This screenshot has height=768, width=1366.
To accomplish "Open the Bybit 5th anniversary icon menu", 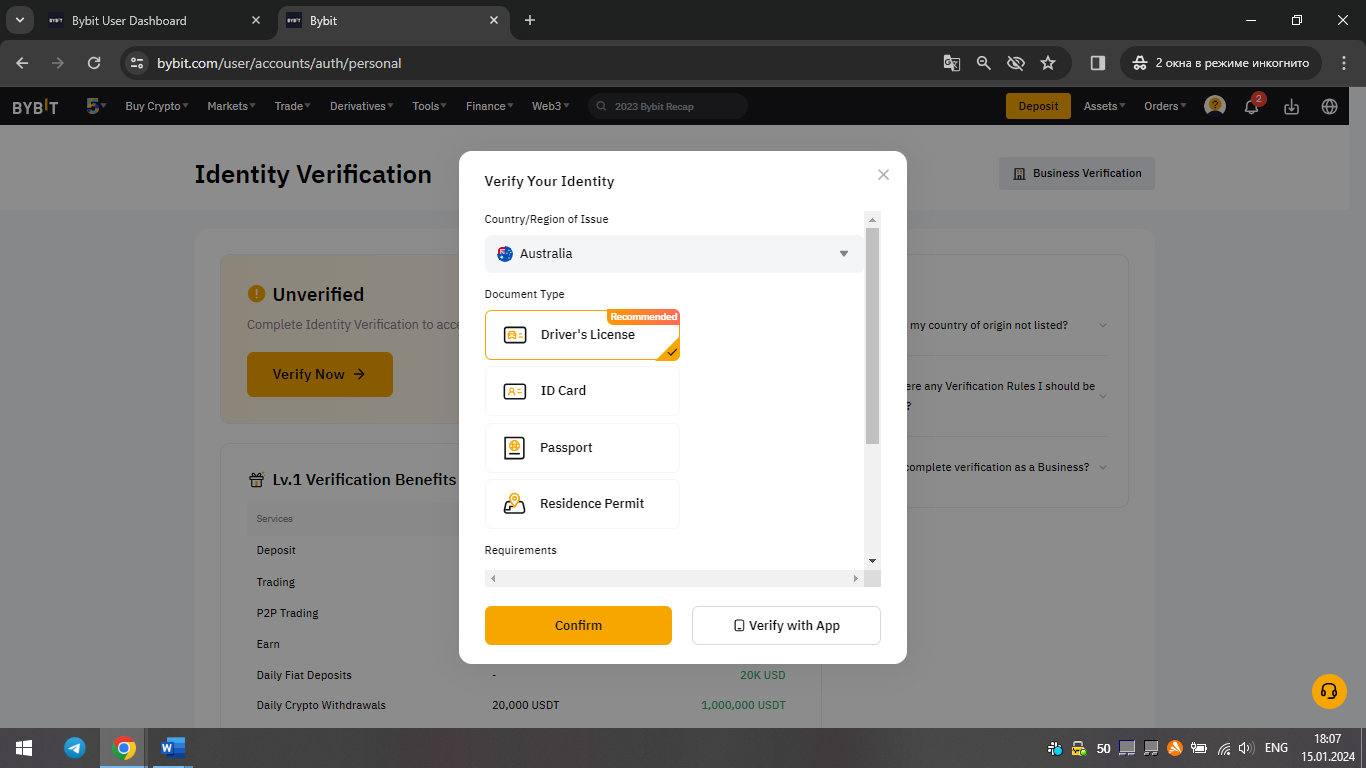I will point(95,106).
